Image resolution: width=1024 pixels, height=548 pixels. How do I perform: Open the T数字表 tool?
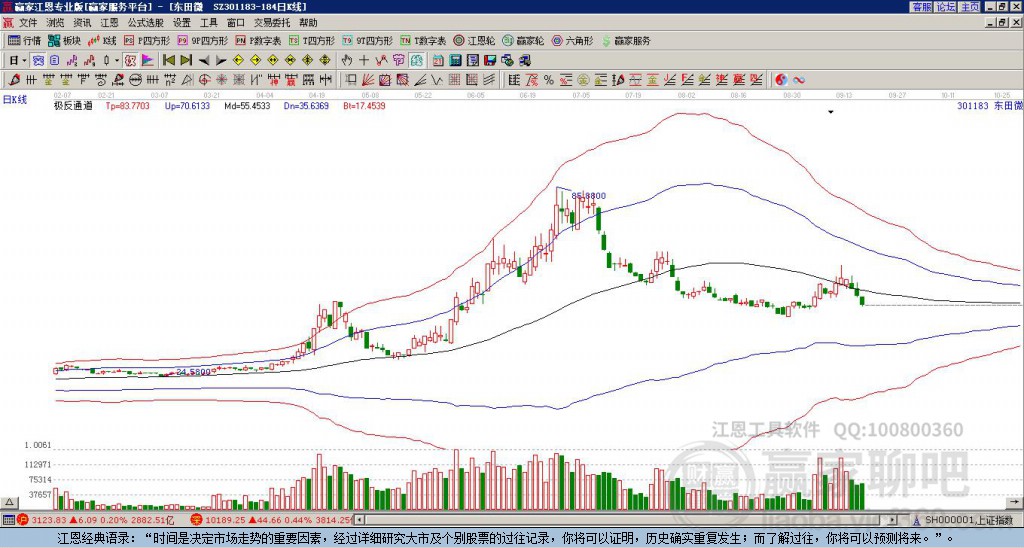(x=423, y=40)
